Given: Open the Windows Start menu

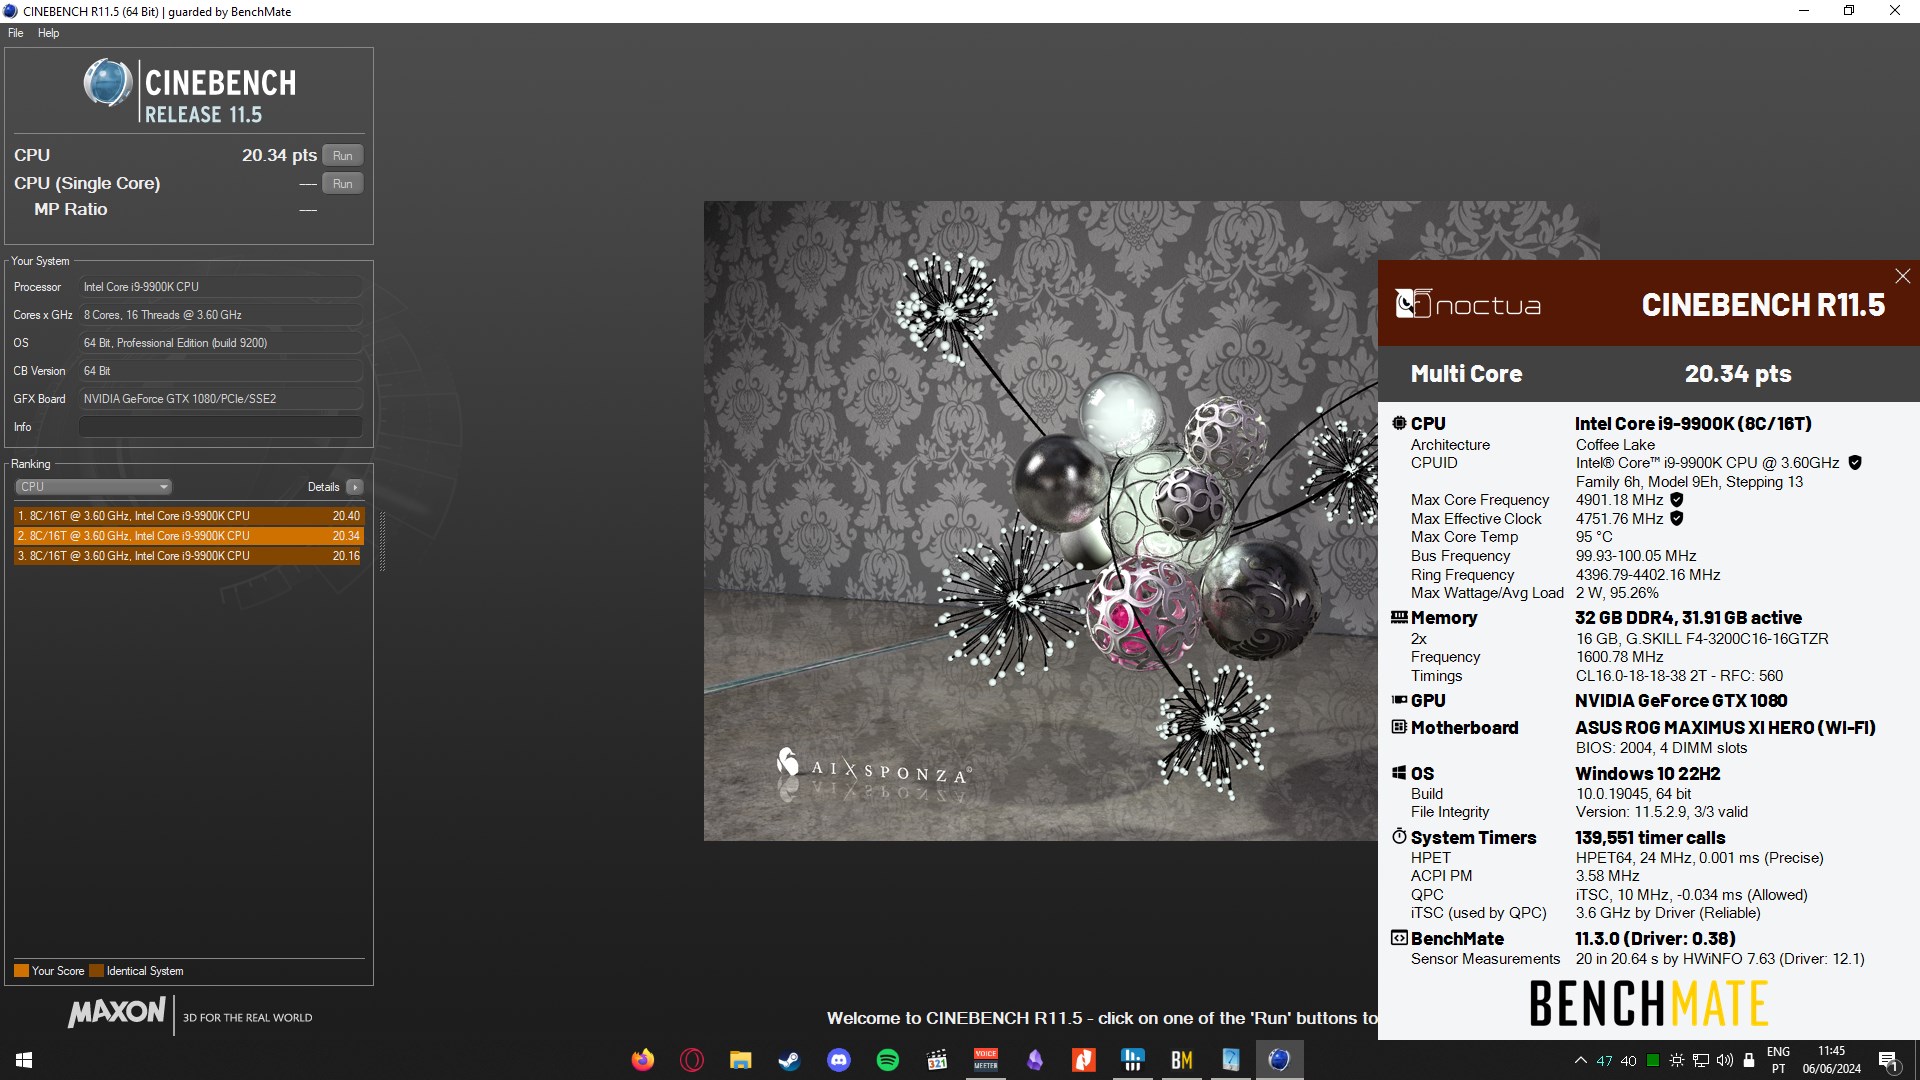Looking at the screenshot, I should [x=24, y=1060].
